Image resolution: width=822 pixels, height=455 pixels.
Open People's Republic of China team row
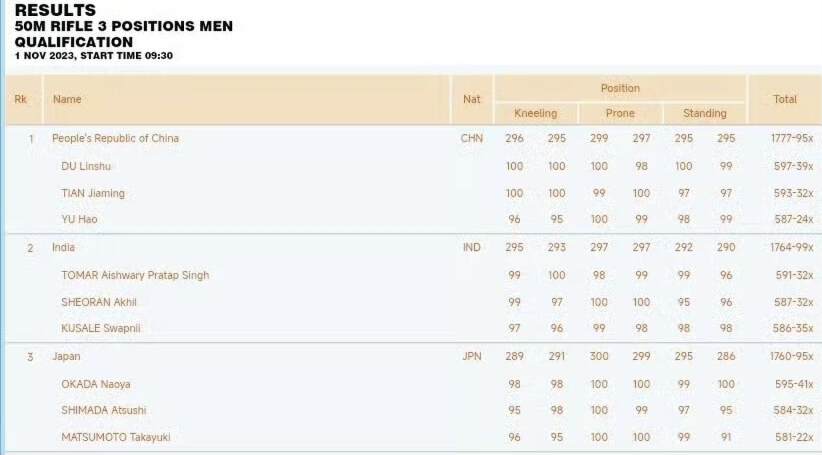tap(115, 138)
